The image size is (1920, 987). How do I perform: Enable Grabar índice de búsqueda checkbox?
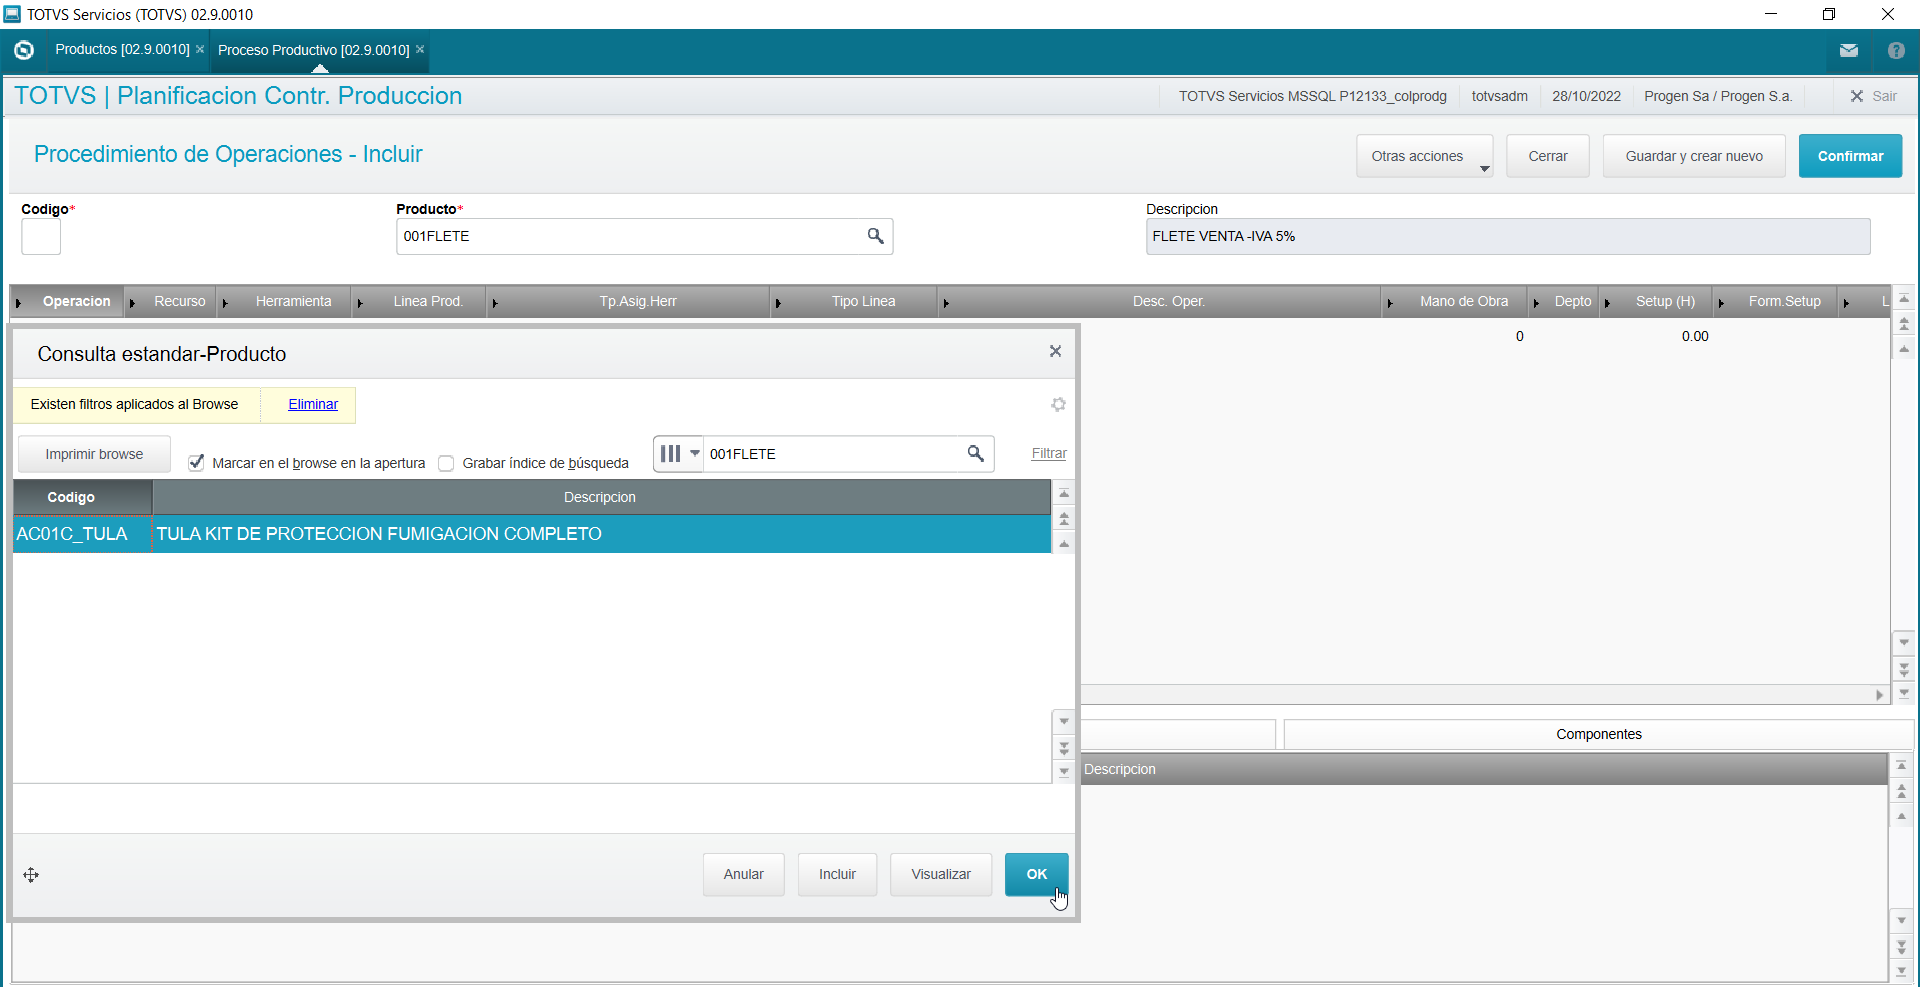(446, 463)
